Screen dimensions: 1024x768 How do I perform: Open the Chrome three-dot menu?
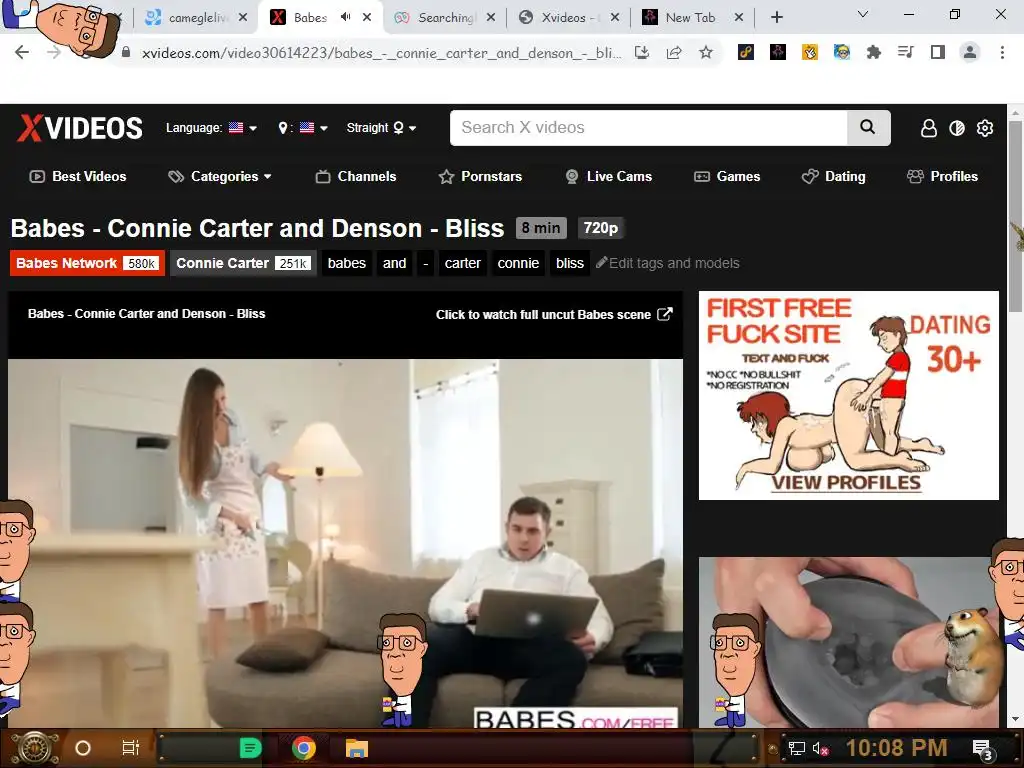click(1002, 52)
